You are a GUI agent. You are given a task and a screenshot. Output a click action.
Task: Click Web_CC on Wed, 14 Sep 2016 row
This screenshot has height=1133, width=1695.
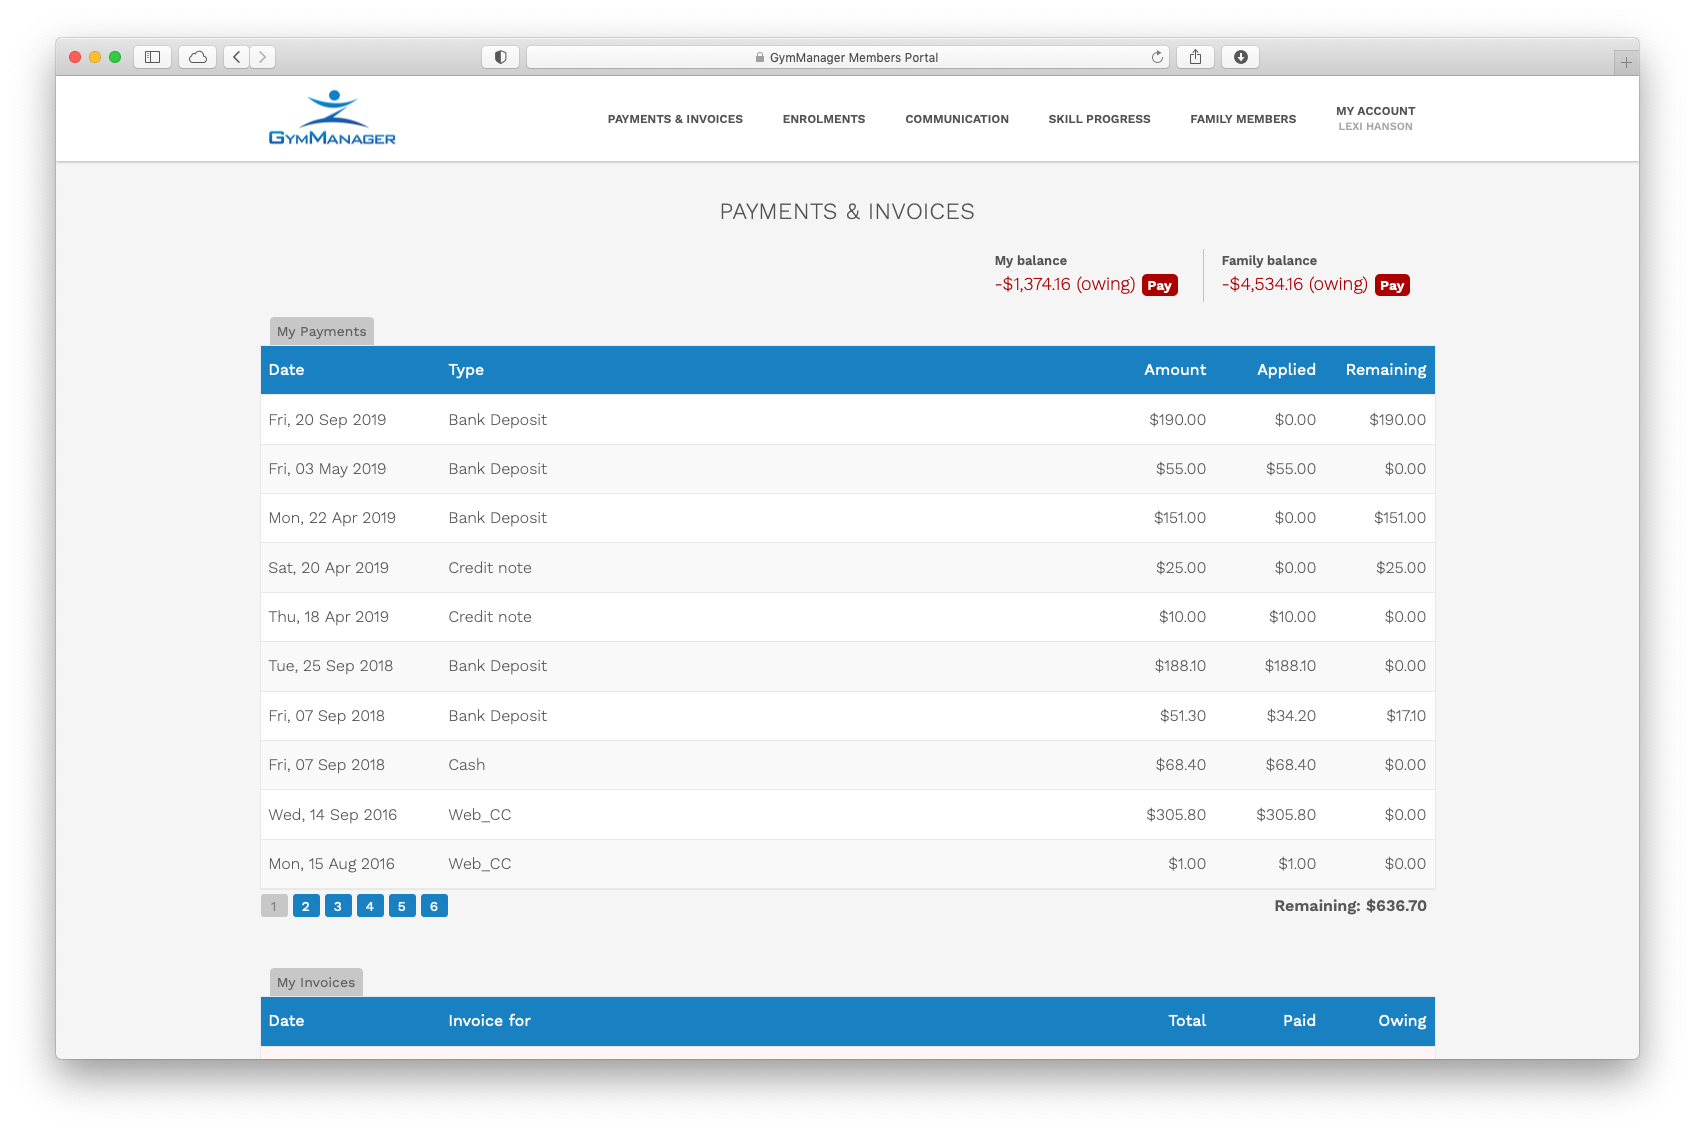tap(480, 815)
